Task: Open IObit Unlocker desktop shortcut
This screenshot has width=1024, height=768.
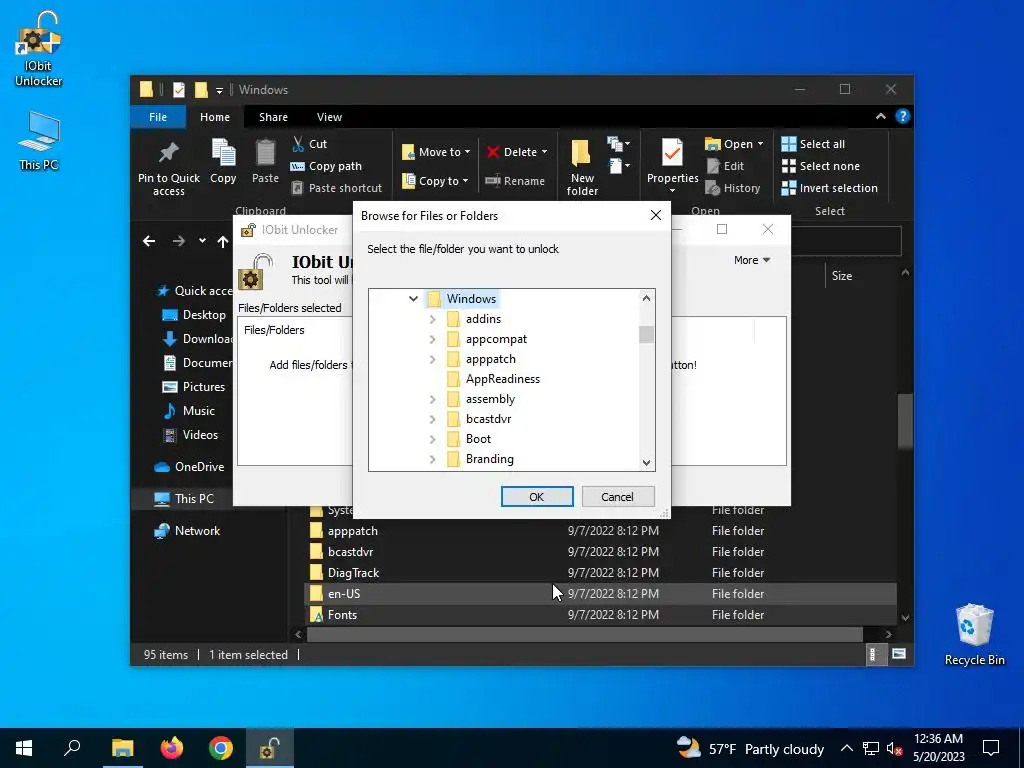Action: tap(39, 49)
